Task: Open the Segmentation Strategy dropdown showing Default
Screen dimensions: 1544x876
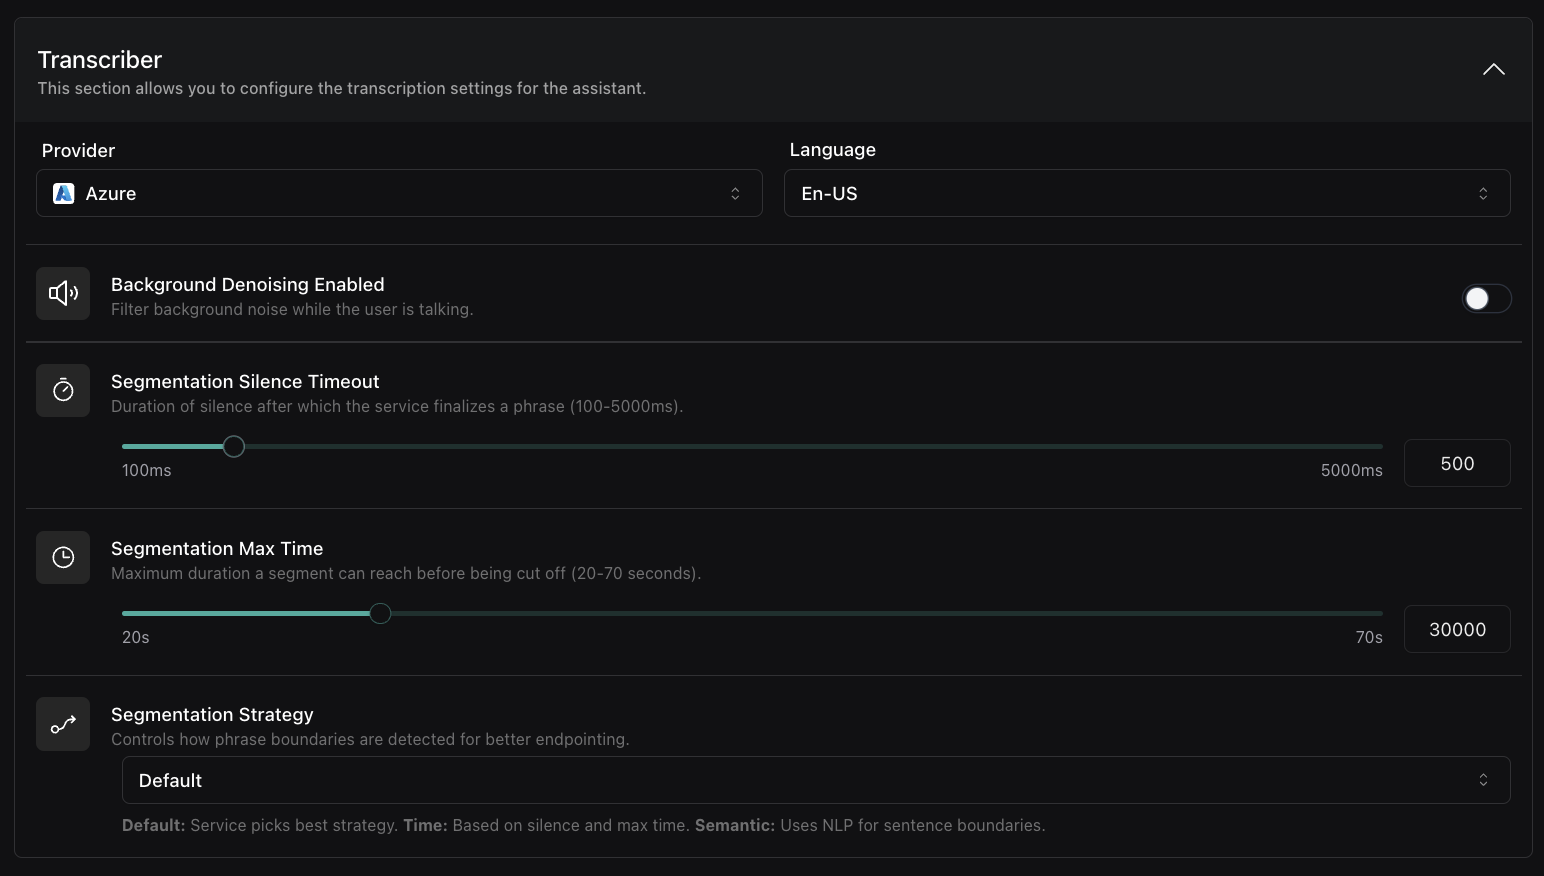Action: (815, 780)
